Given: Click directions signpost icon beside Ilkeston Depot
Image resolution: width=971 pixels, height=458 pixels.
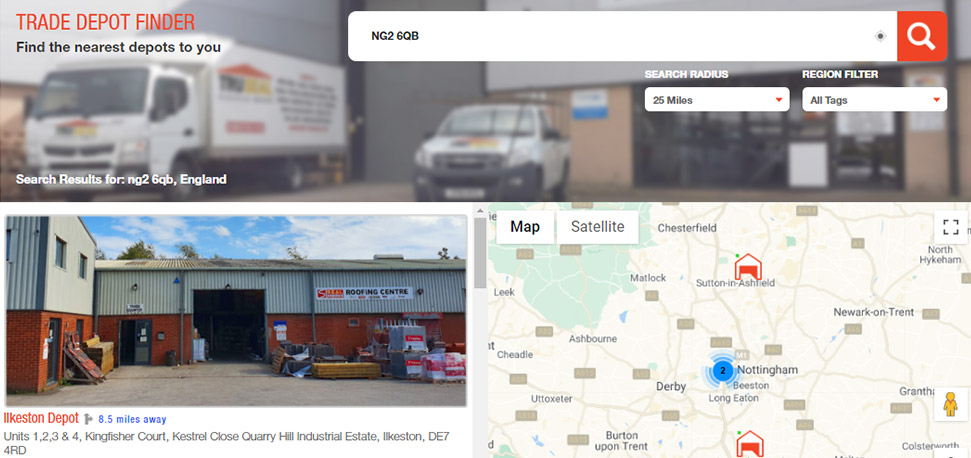Looking at the screenshot, I should tap(88, 419).
